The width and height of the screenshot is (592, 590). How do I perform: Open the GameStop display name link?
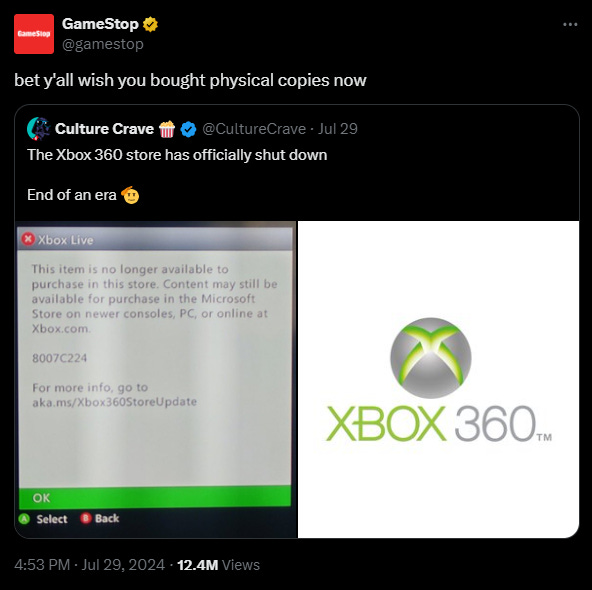100,24
